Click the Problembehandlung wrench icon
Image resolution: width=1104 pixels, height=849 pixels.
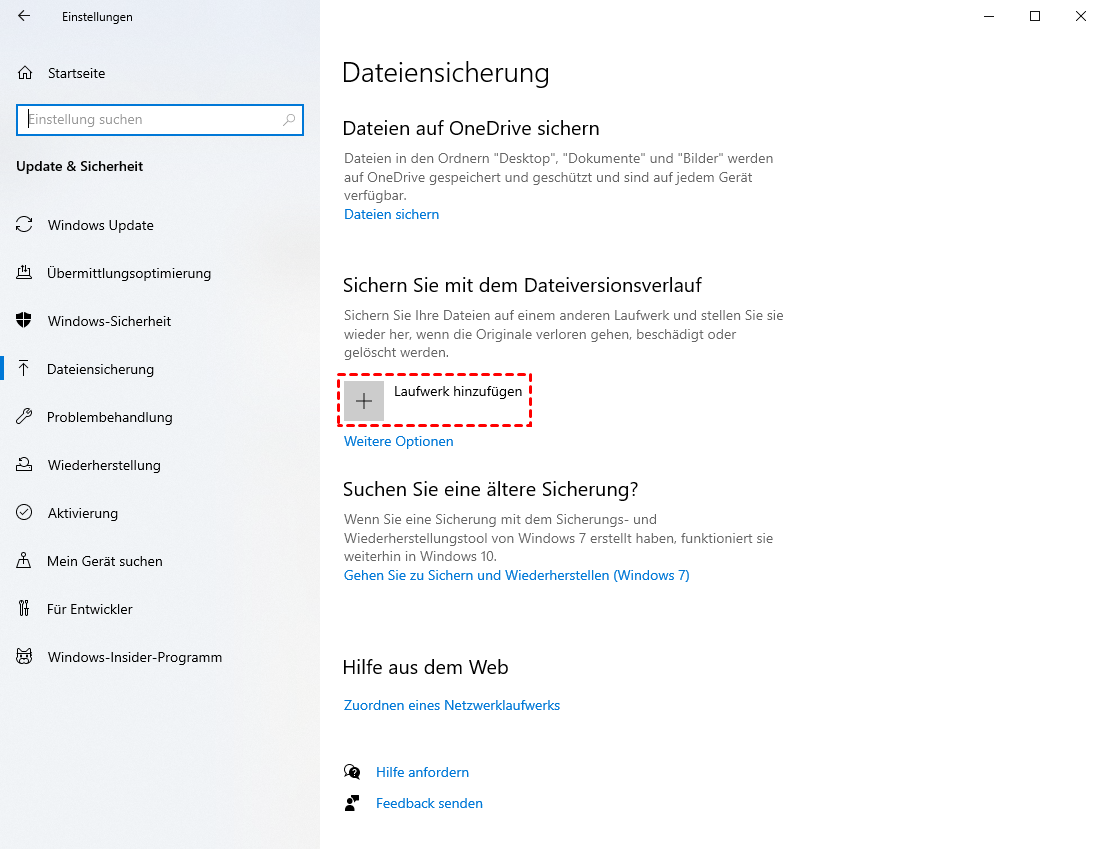(25, 417)
